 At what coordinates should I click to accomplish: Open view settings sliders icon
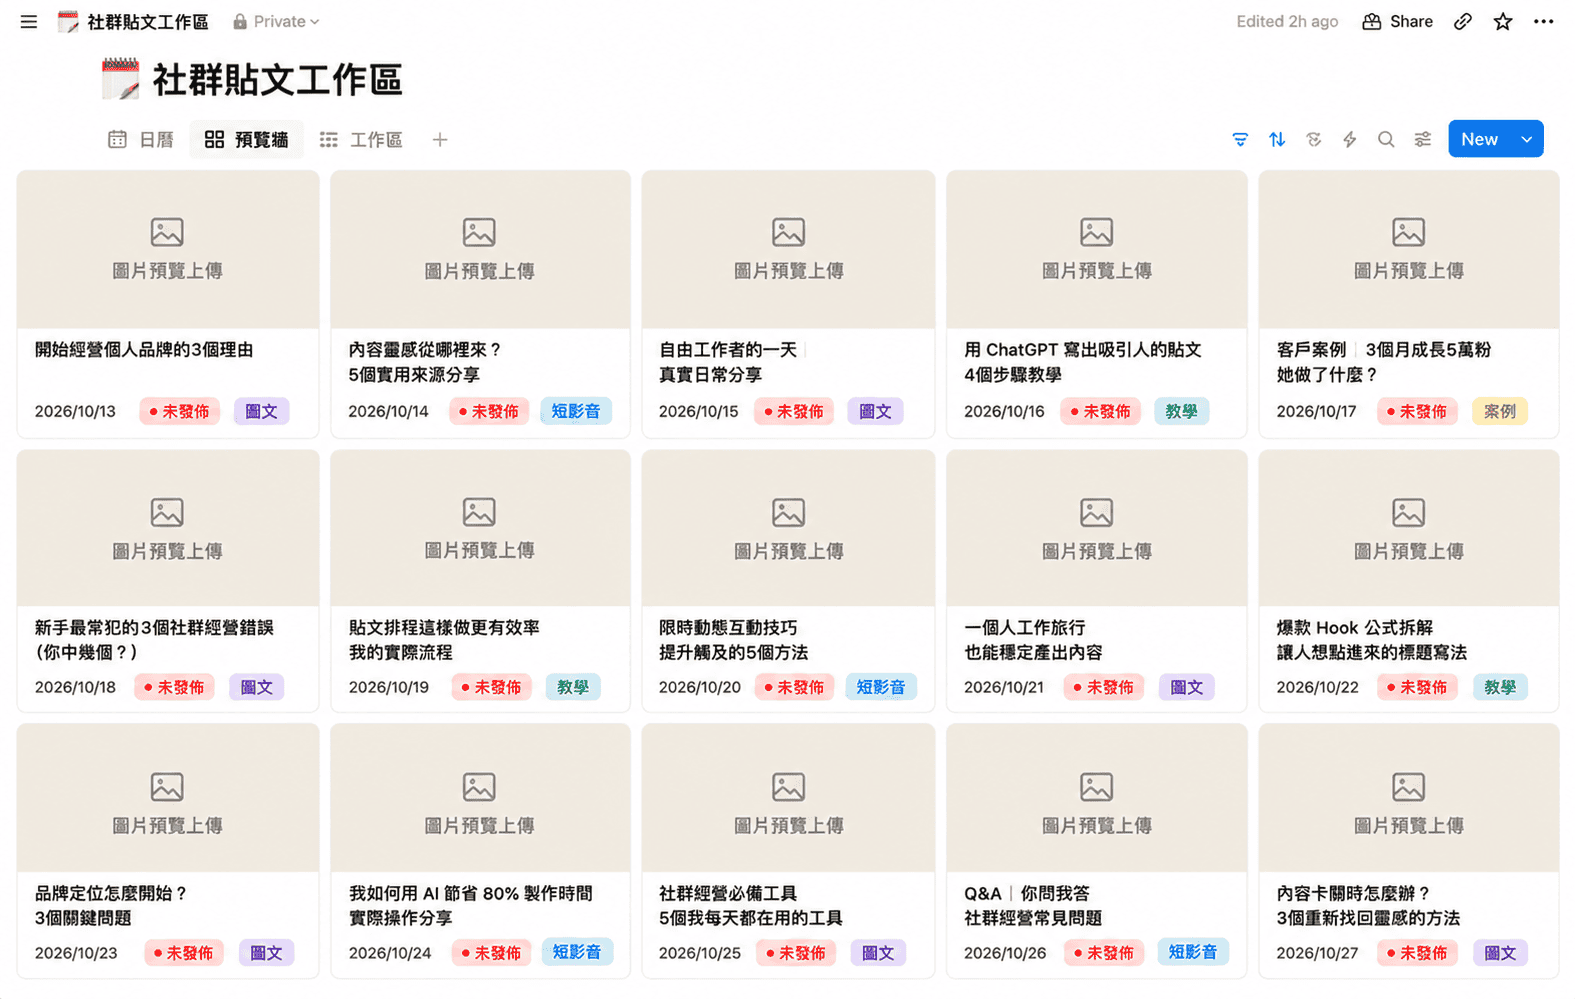[x=1423, y=139]
